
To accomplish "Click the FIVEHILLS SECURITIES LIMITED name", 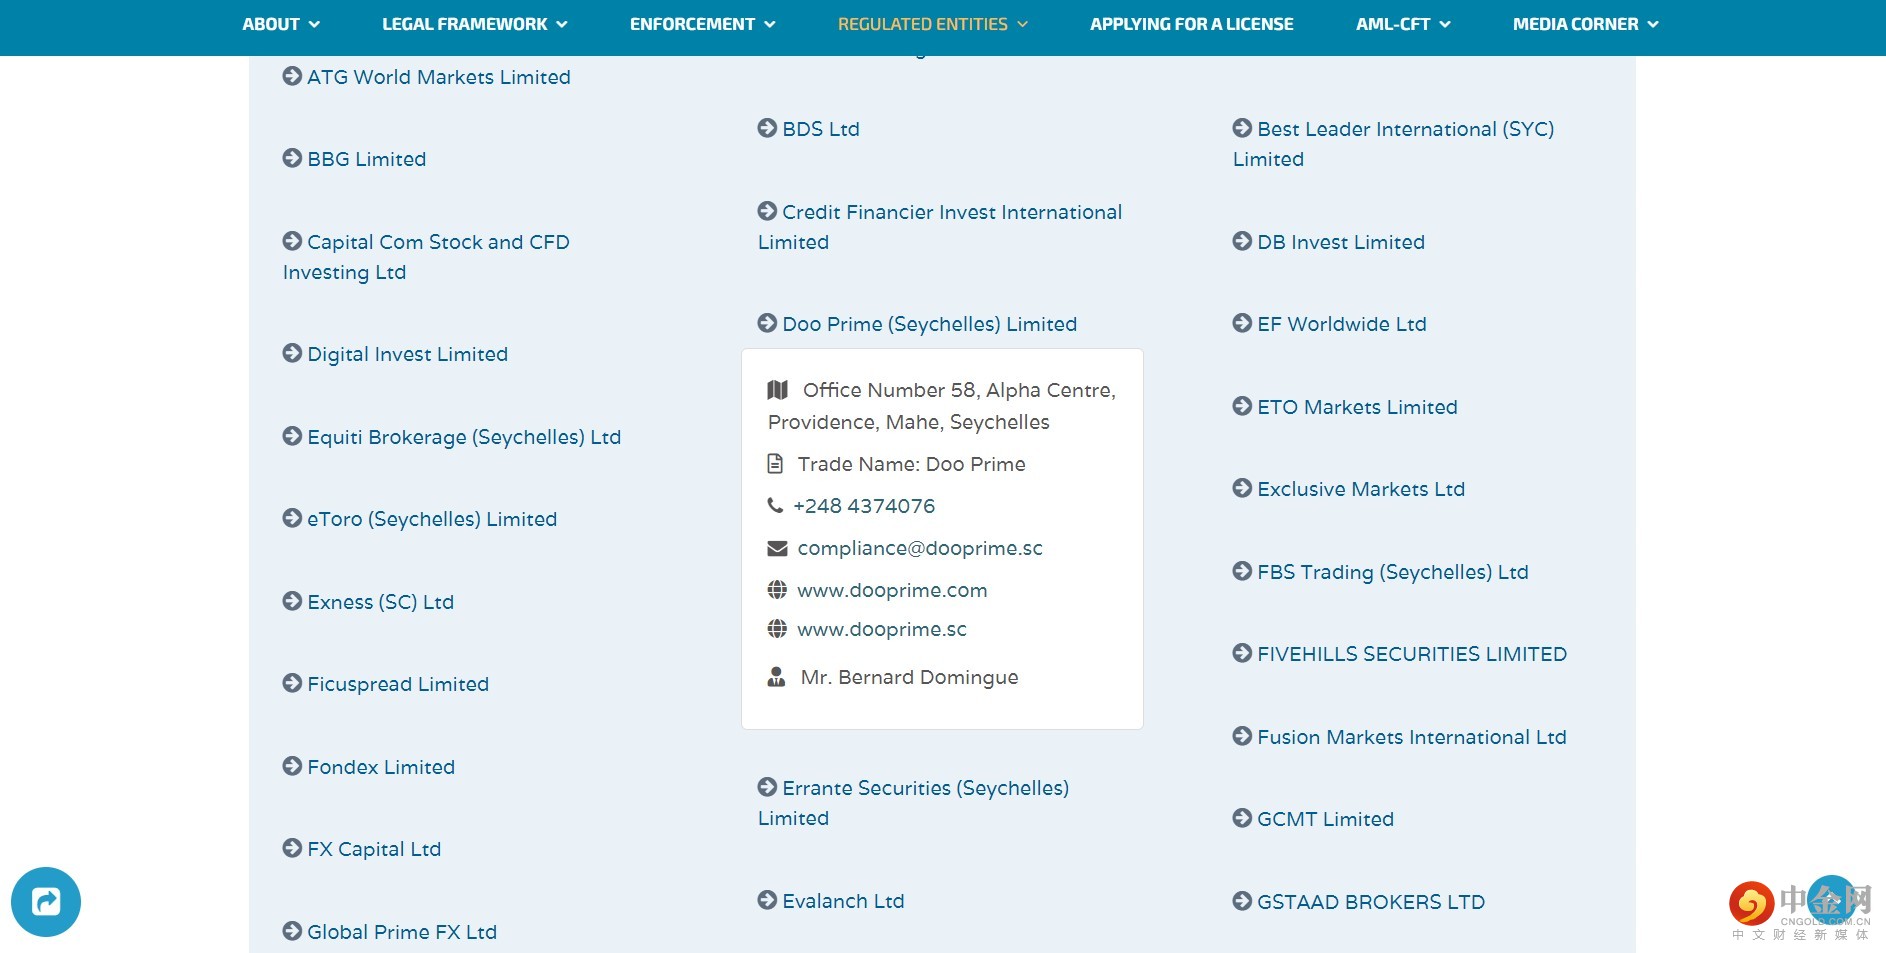I will [1412, 654].
